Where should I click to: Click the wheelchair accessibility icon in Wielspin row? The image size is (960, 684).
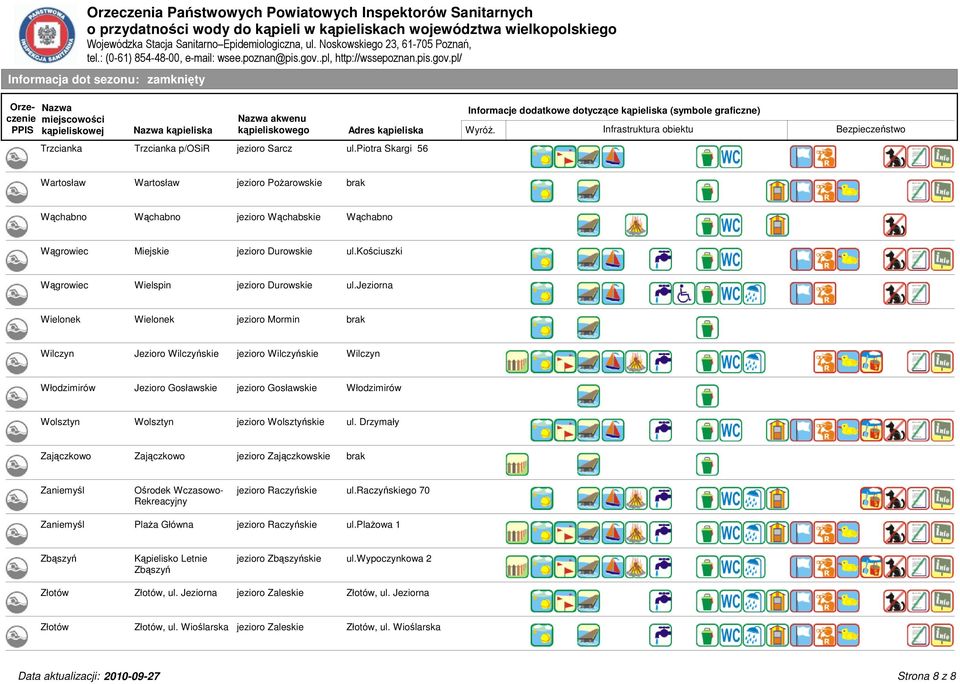click(683, 294)
